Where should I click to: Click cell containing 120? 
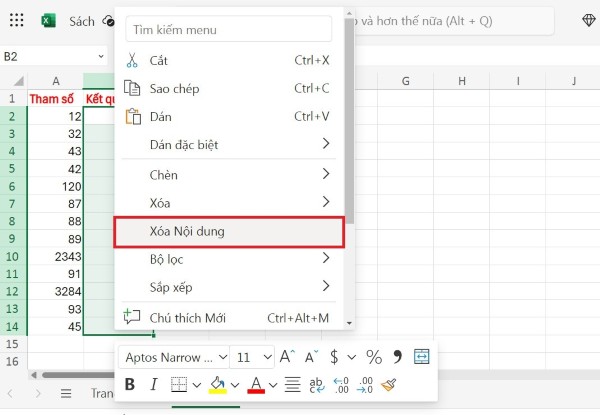(55, 186)
